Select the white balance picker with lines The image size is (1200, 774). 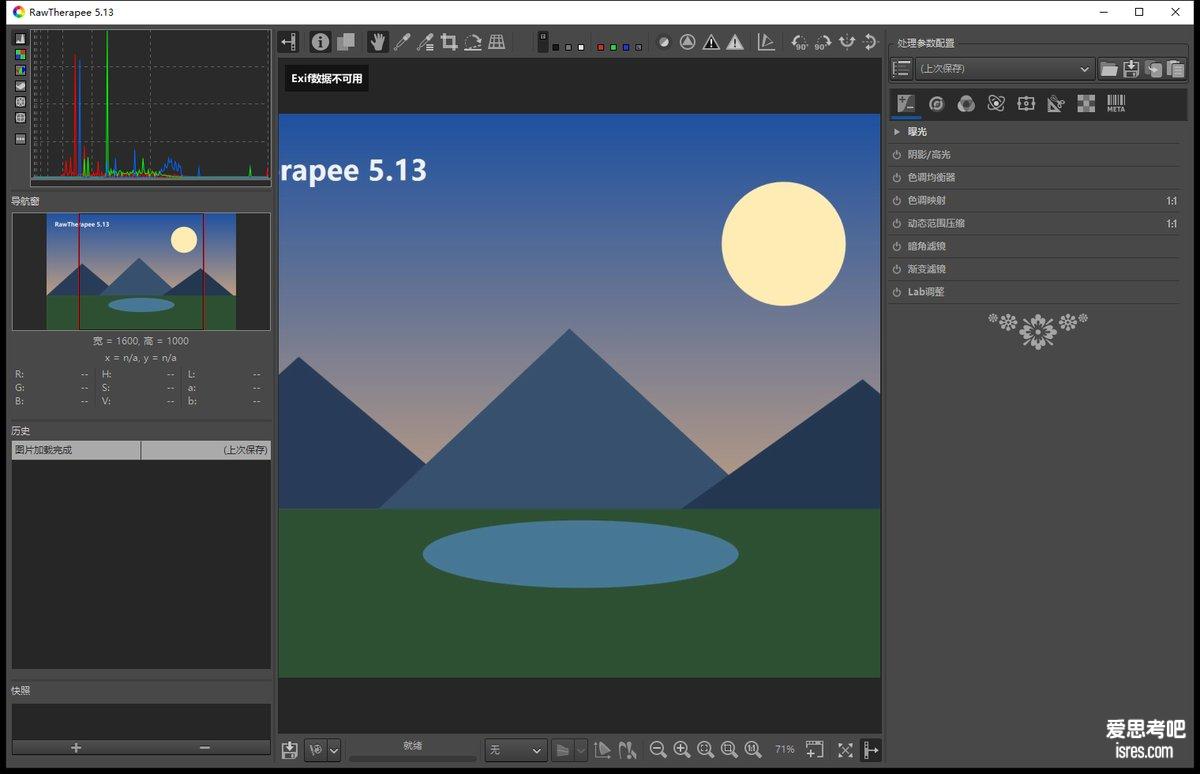(425, 42)
